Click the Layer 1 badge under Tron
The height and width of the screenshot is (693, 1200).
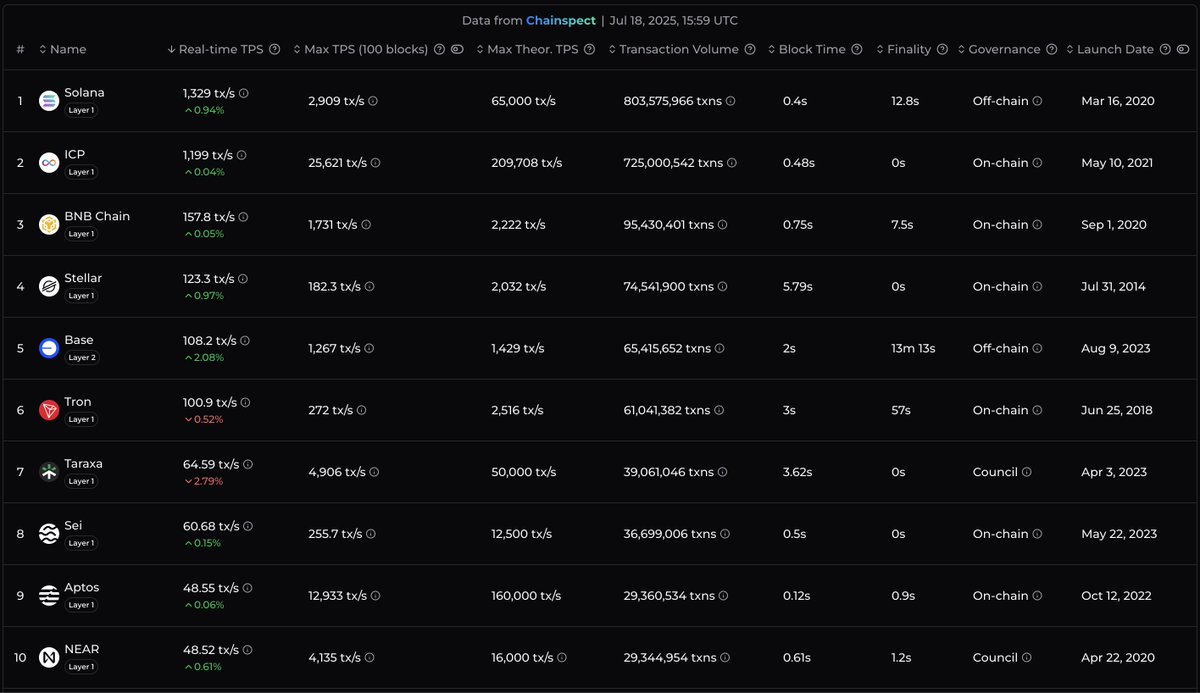click(x=81, y=420)
